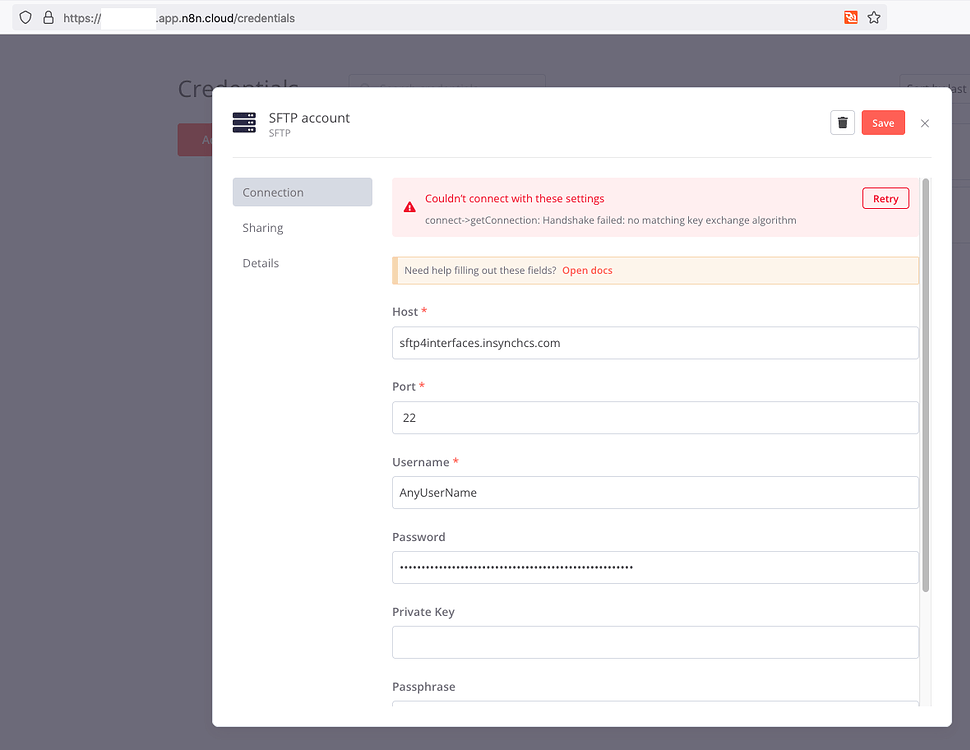Click the n8n extension icon in browser toolbar

point(850,17)
